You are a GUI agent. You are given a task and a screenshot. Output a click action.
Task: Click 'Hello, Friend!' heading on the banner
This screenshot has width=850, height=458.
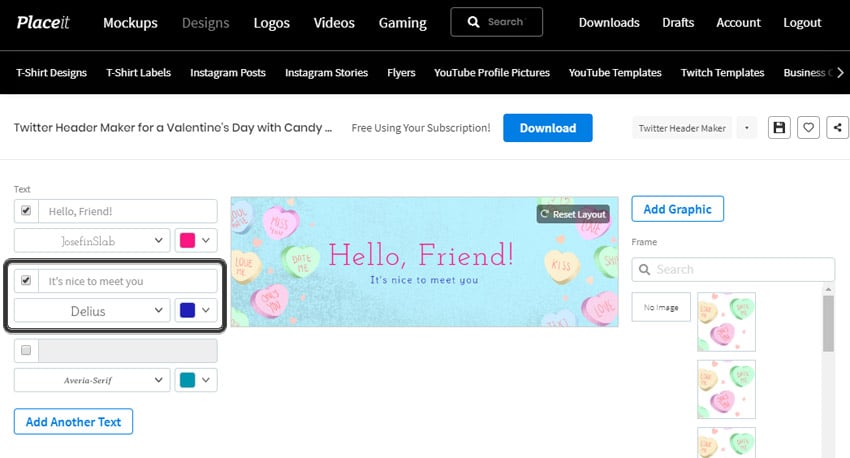coord(421,255)
